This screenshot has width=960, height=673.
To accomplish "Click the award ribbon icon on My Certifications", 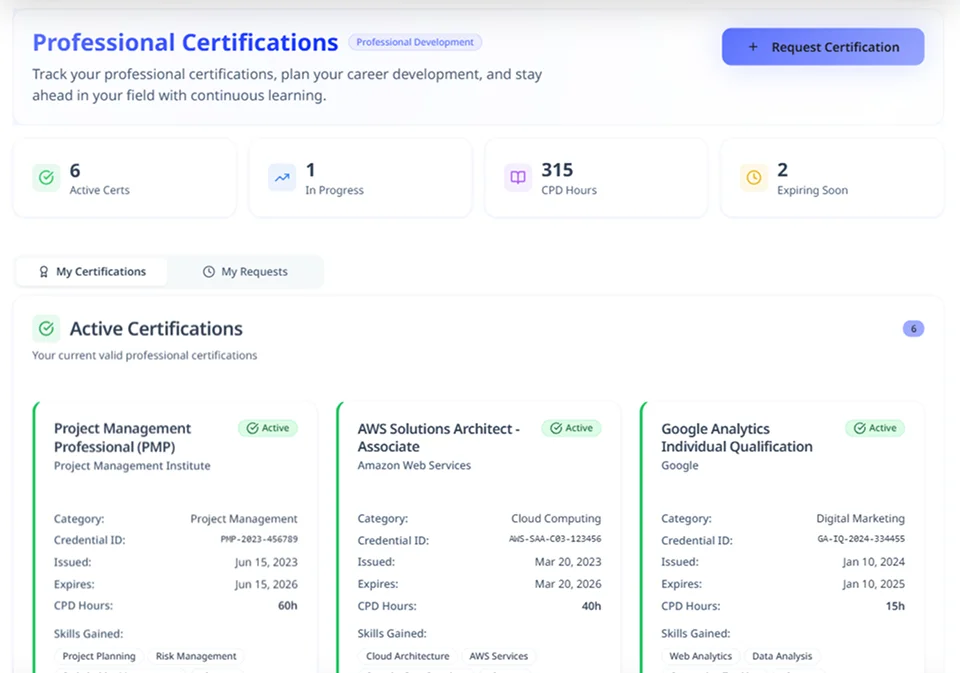I will pyautogui.click(x=43, y=271).
